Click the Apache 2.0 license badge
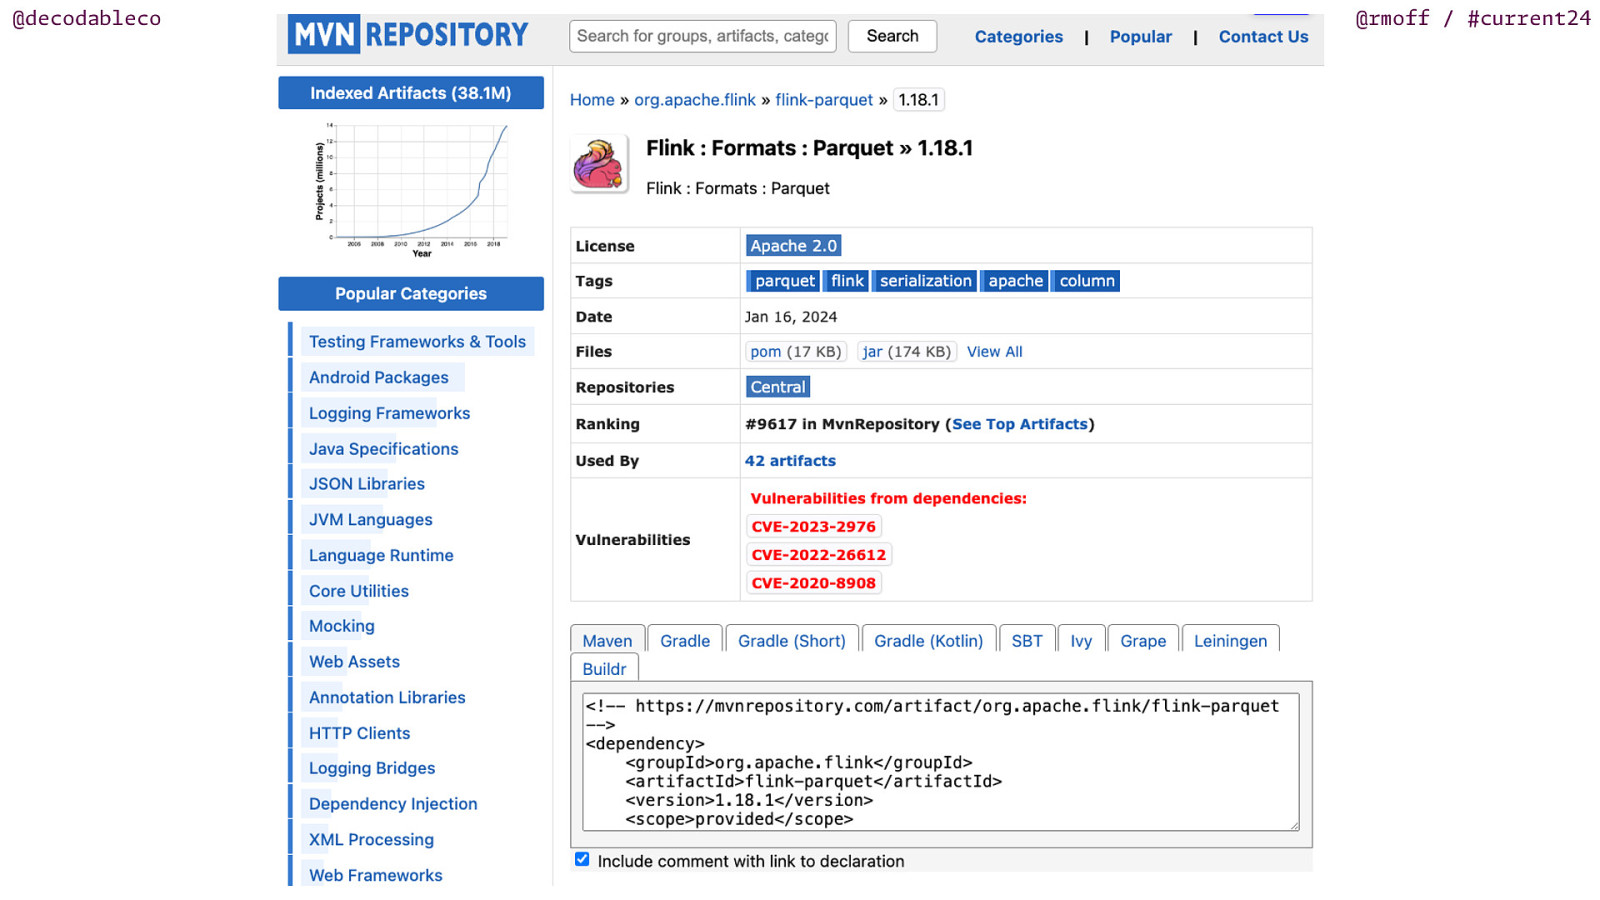This screenshot has width=1600, height=900. point(793,246)
